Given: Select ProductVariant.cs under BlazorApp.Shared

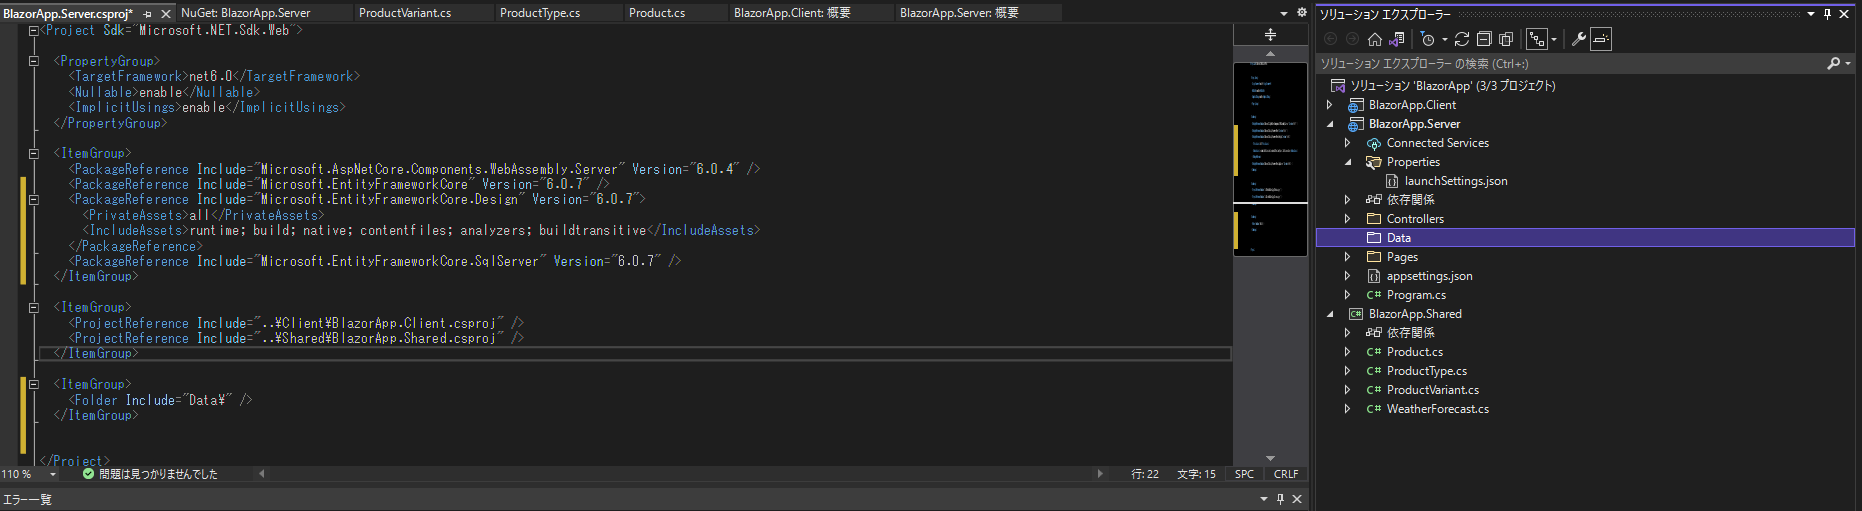Looking at the screenshot, I should coord(1432,390).
